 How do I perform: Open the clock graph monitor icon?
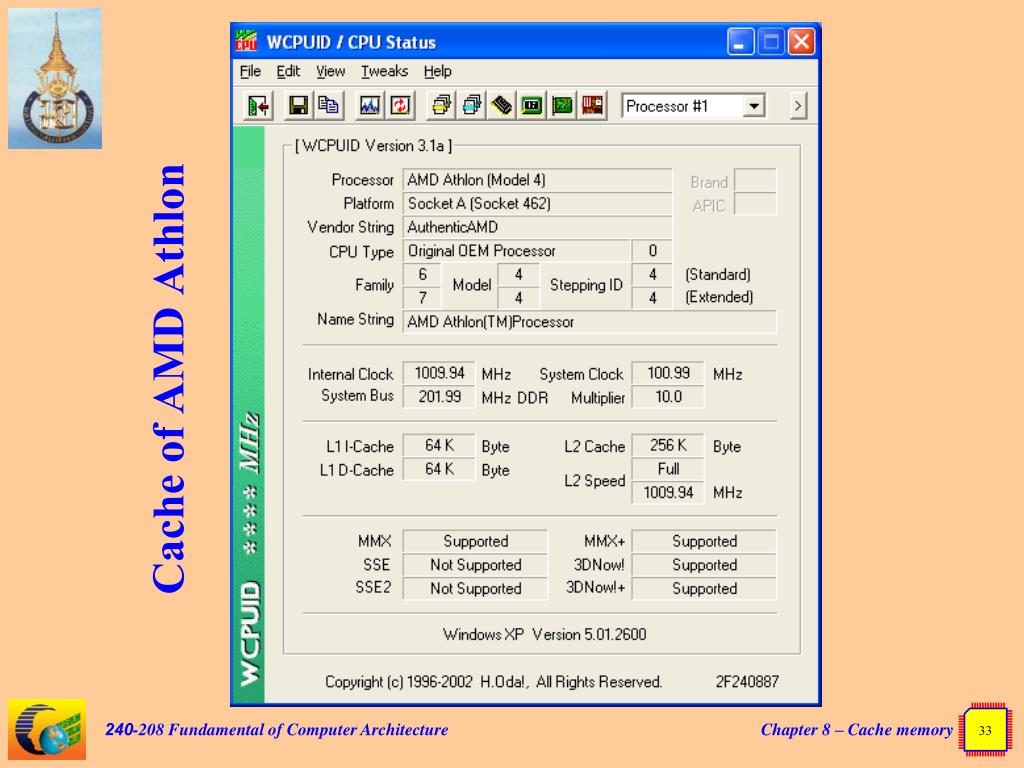[x=370, y=106]
